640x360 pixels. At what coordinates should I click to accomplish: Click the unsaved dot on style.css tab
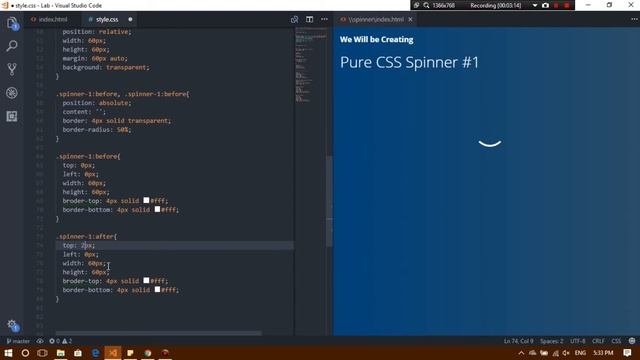(x=130, y=19)
